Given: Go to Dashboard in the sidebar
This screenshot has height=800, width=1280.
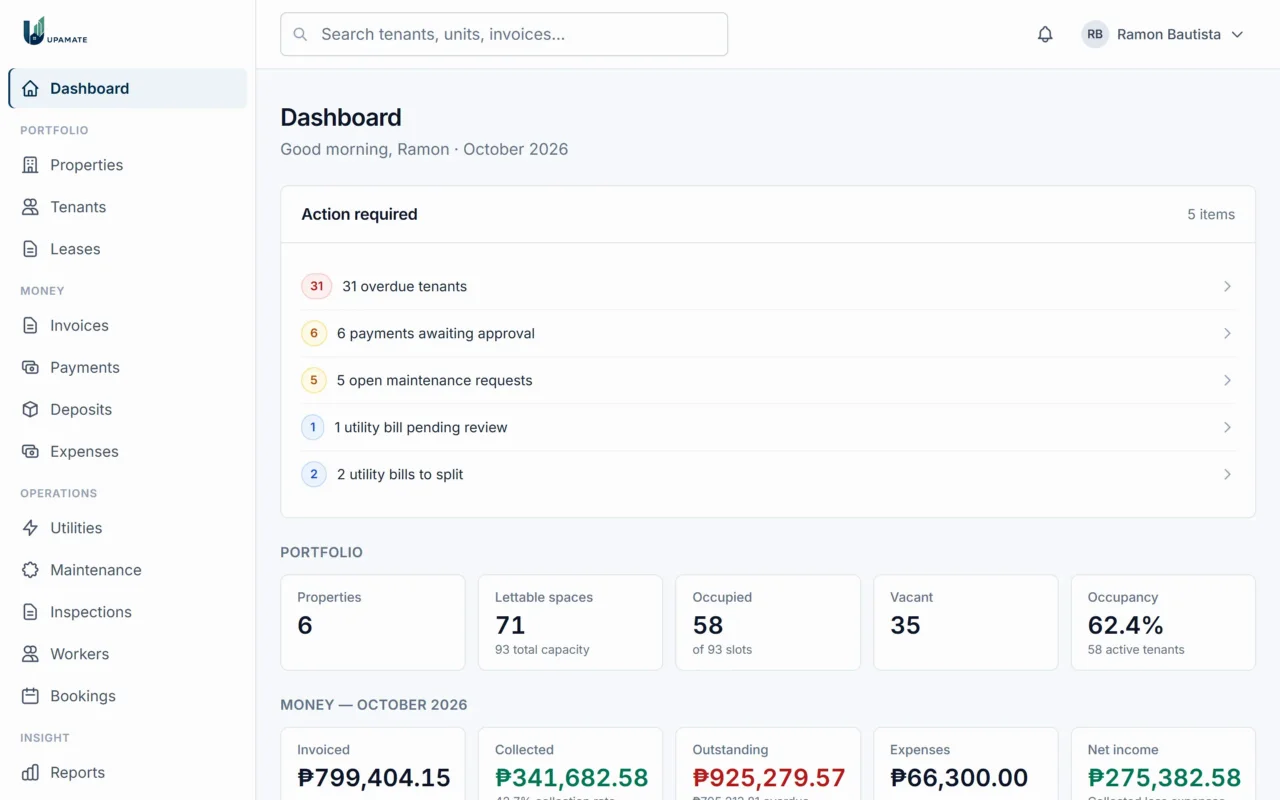Looking at the screenshot, I should pyautogui.click(x=128, y=88).
